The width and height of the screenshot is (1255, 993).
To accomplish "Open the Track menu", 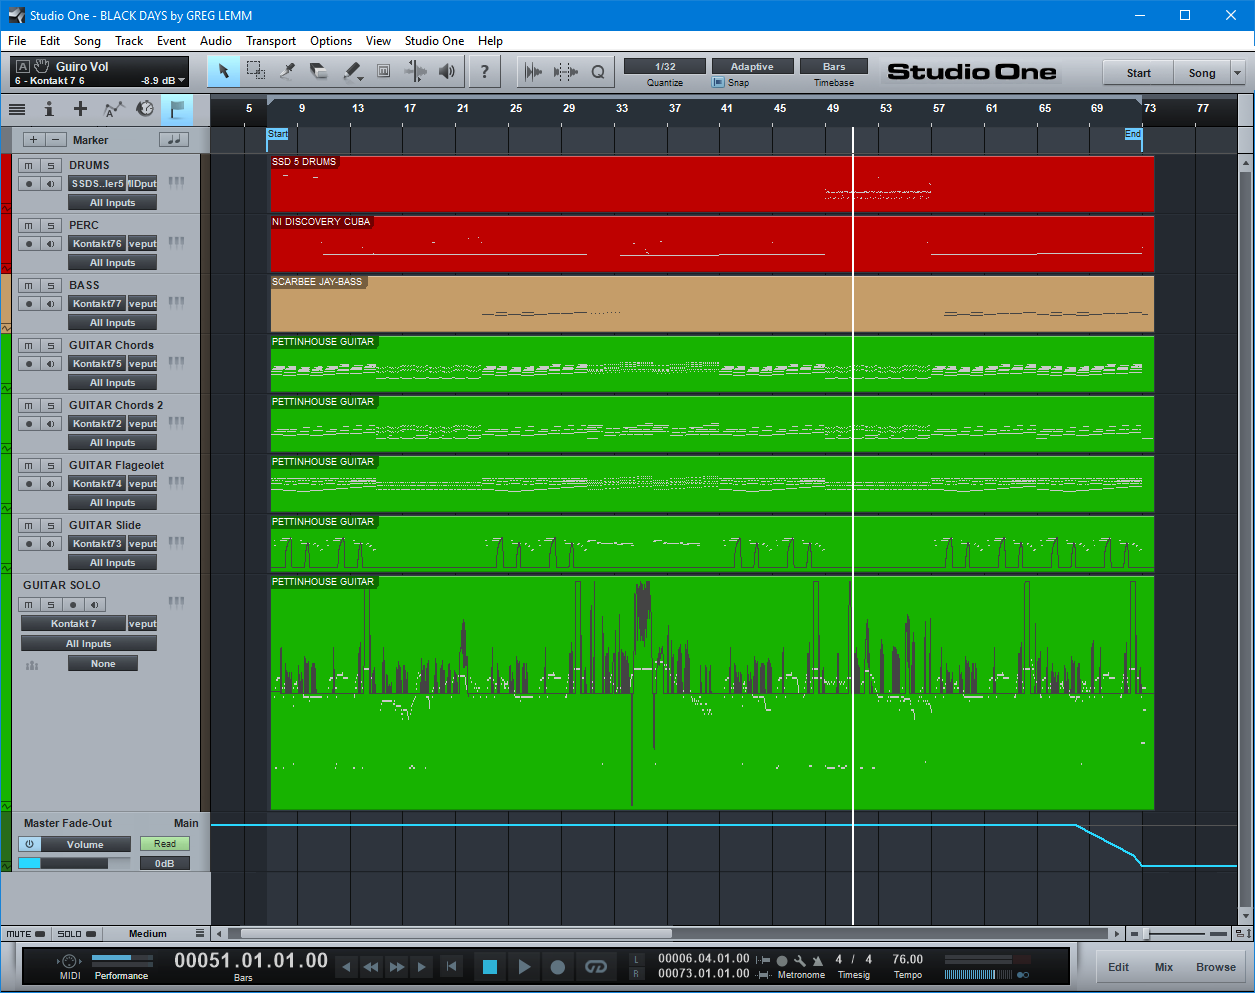I will point(129,41).
